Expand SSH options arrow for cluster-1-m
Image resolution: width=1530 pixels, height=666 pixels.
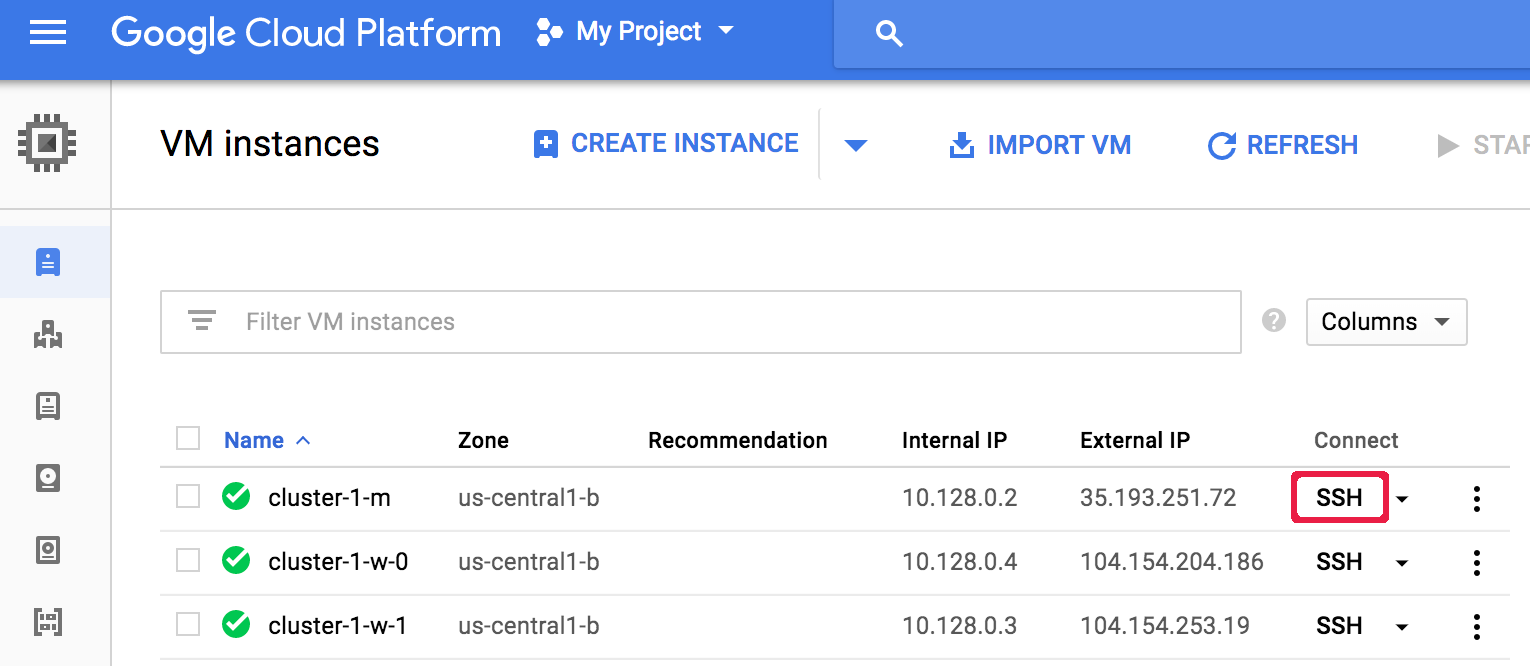click(1402, 499)
